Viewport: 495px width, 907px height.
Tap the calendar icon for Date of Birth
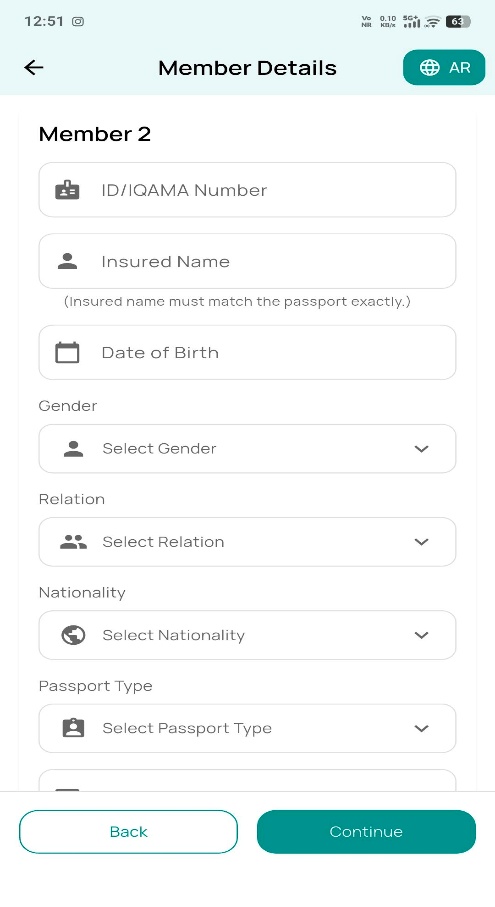67,352
